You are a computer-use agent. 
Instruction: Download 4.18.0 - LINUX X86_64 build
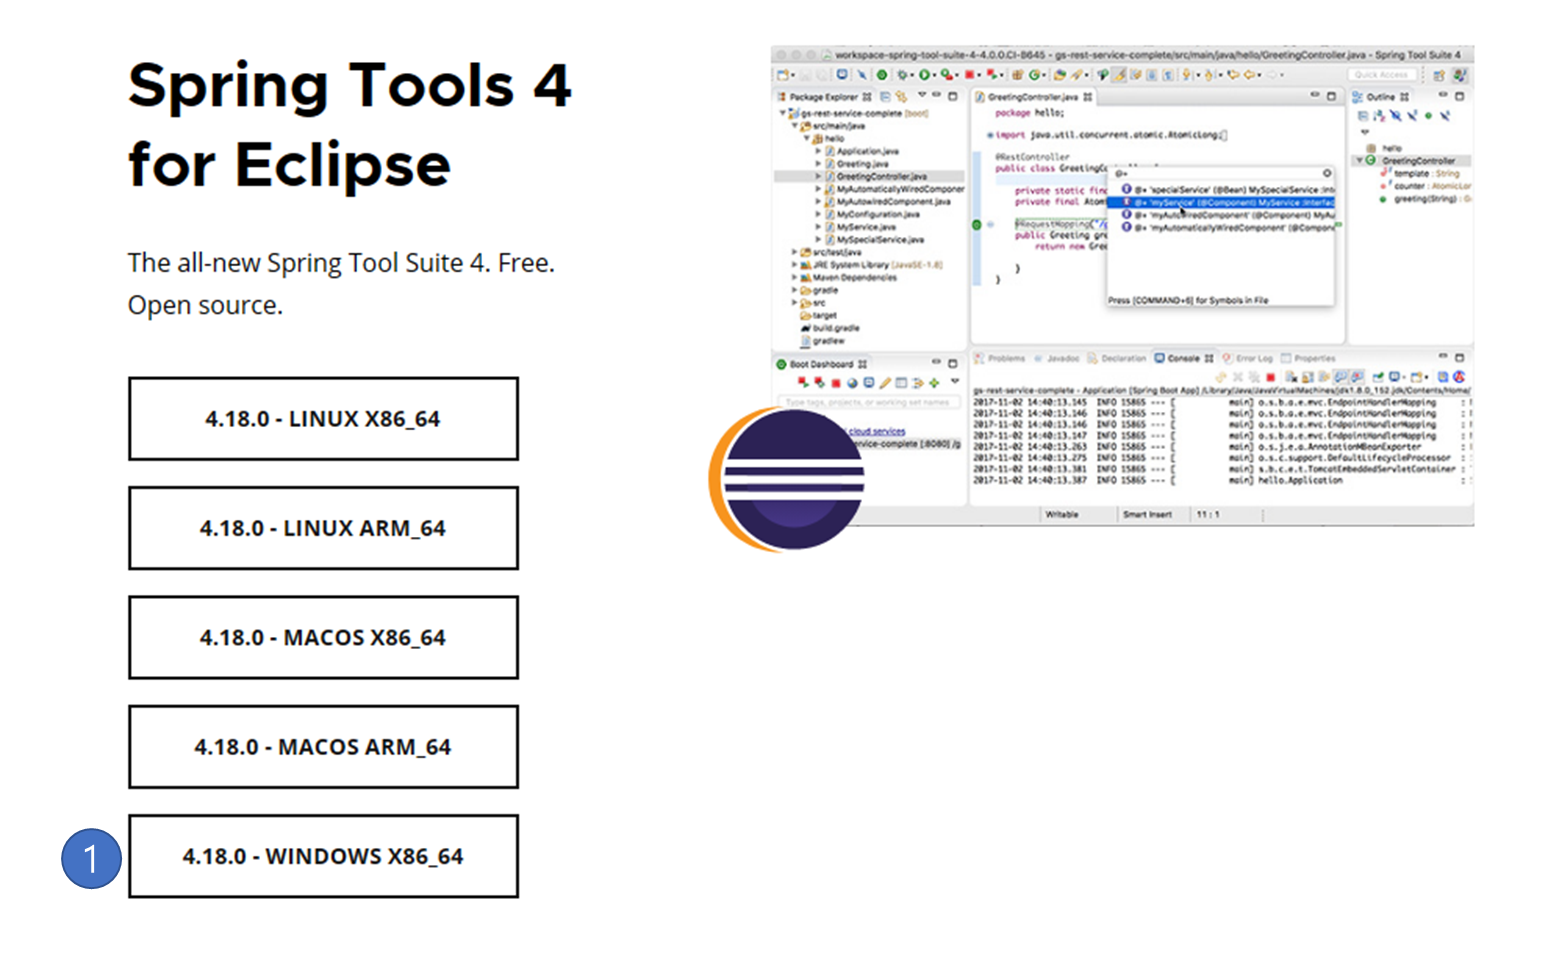(x=323, y=419)
